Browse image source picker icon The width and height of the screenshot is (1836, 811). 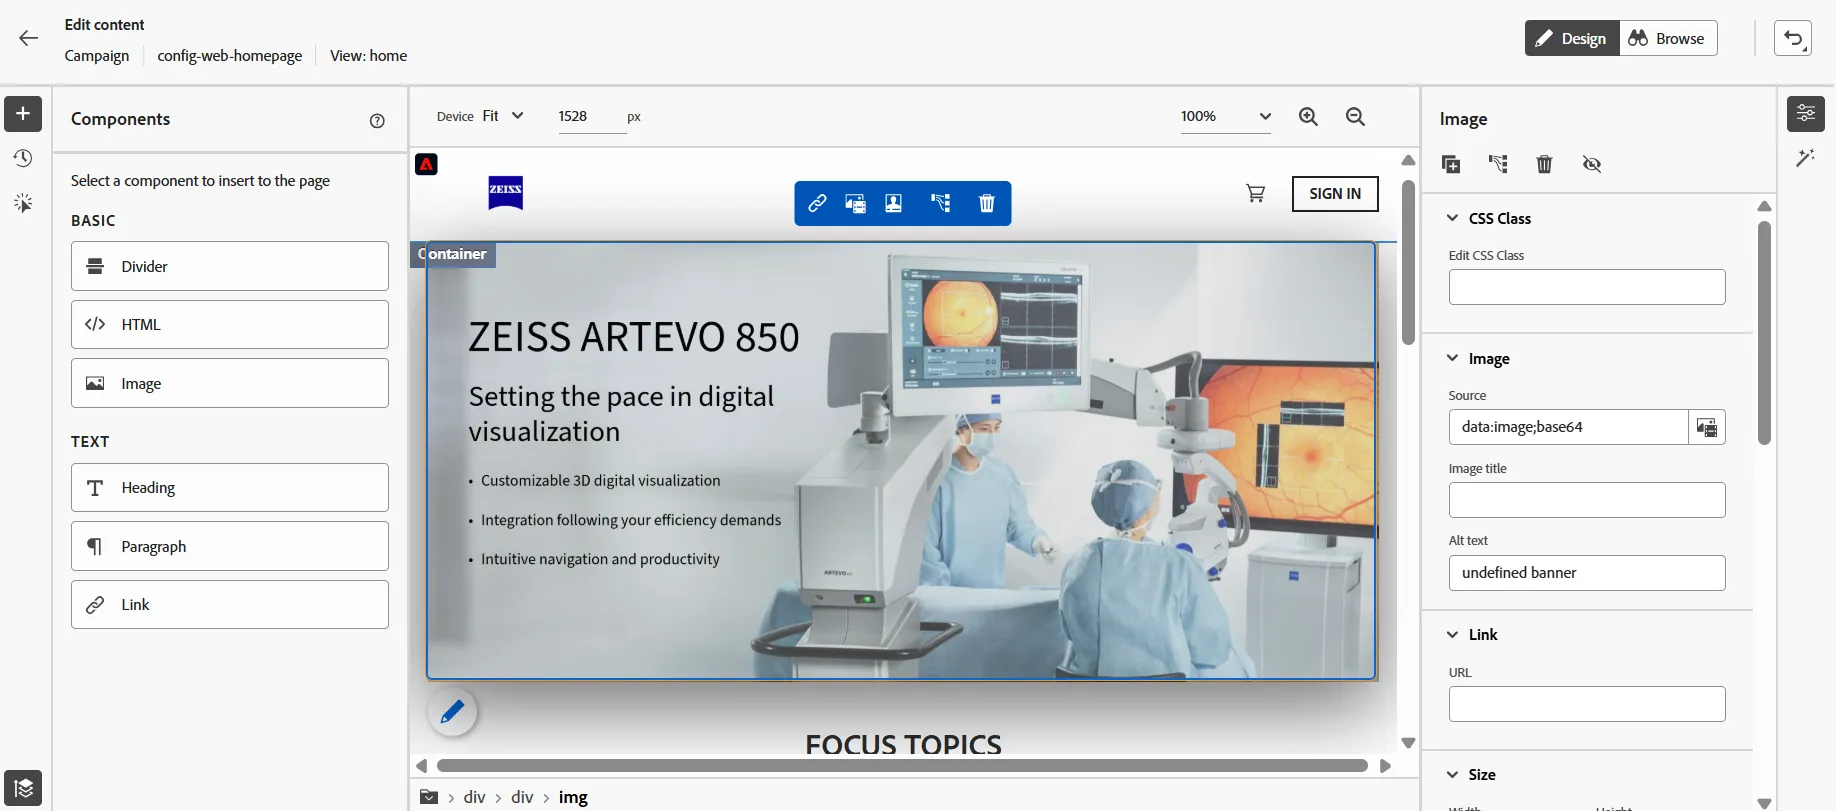pos(1707,427)
